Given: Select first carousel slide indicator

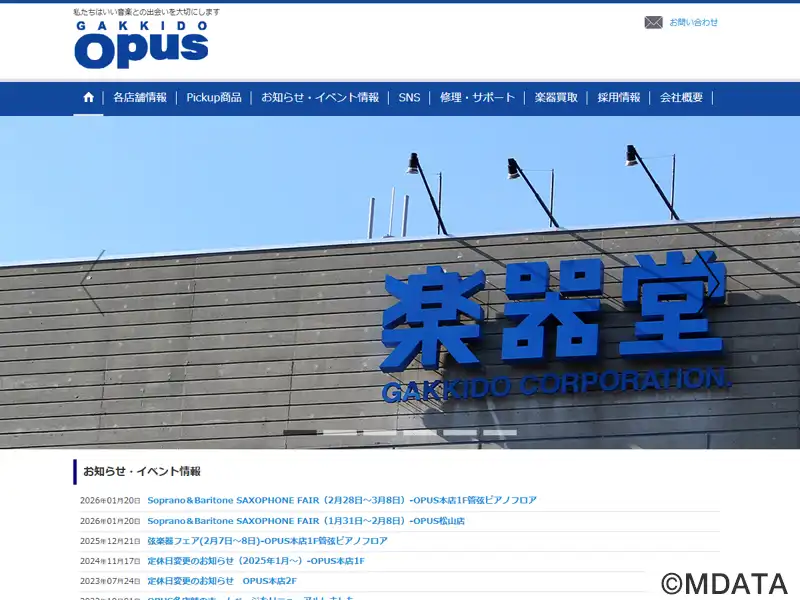Looking at the screenshot, I should (x=300, y=433).
